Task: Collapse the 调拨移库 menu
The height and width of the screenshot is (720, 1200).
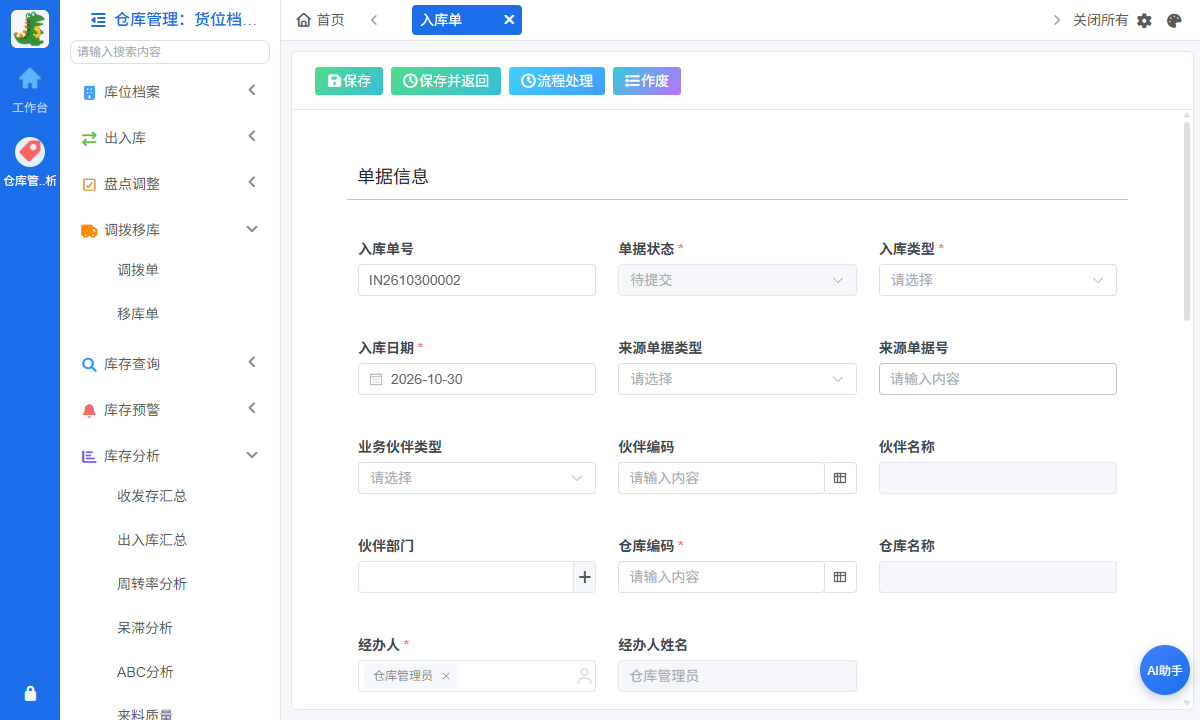Action: [170, 230]
